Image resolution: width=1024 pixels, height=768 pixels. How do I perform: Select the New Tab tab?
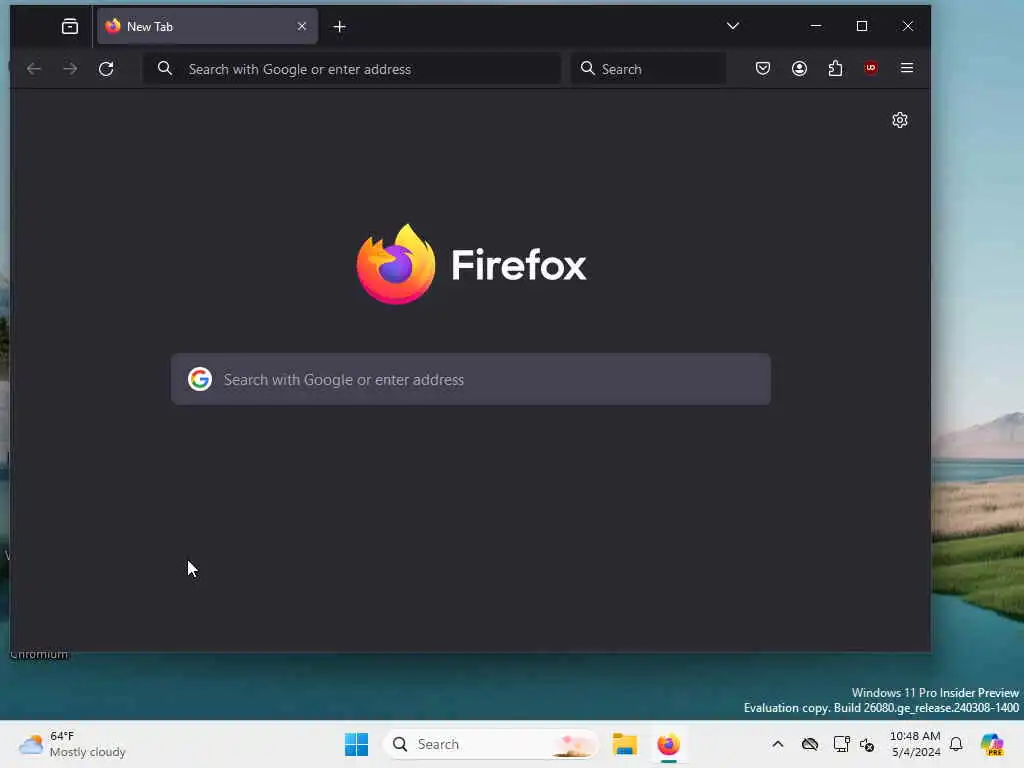(207, 27)
